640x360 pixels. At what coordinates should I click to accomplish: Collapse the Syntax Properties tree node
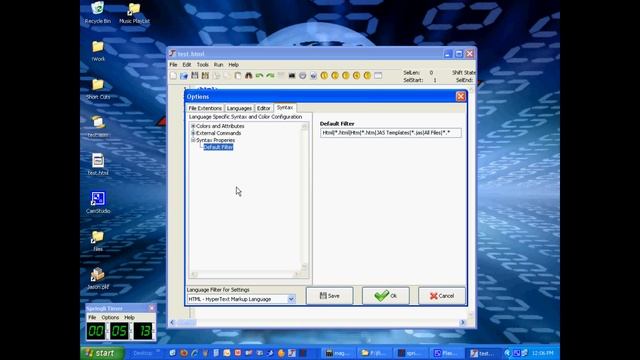[x=193, y=140]
